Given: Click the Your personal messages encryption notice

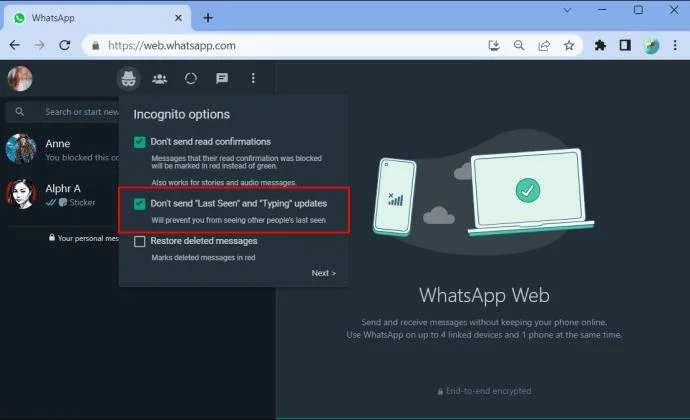Looking at the screenshot, I should point(84,238).
